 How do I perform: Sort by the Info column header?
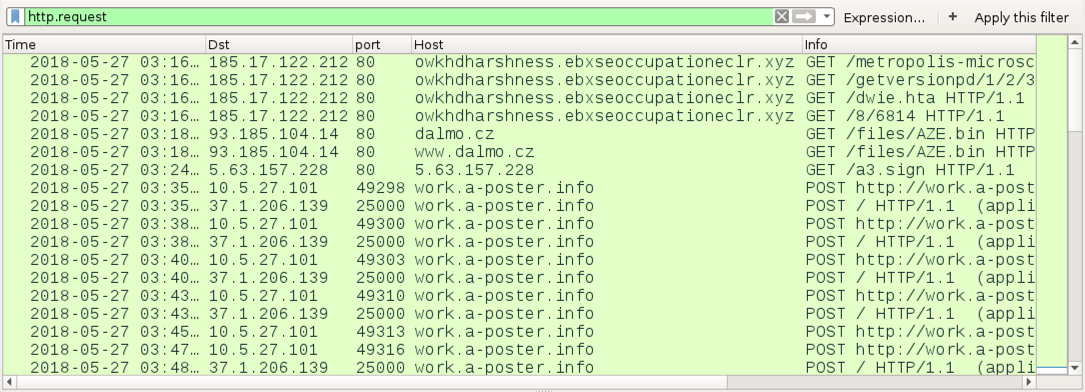point(919,44)
